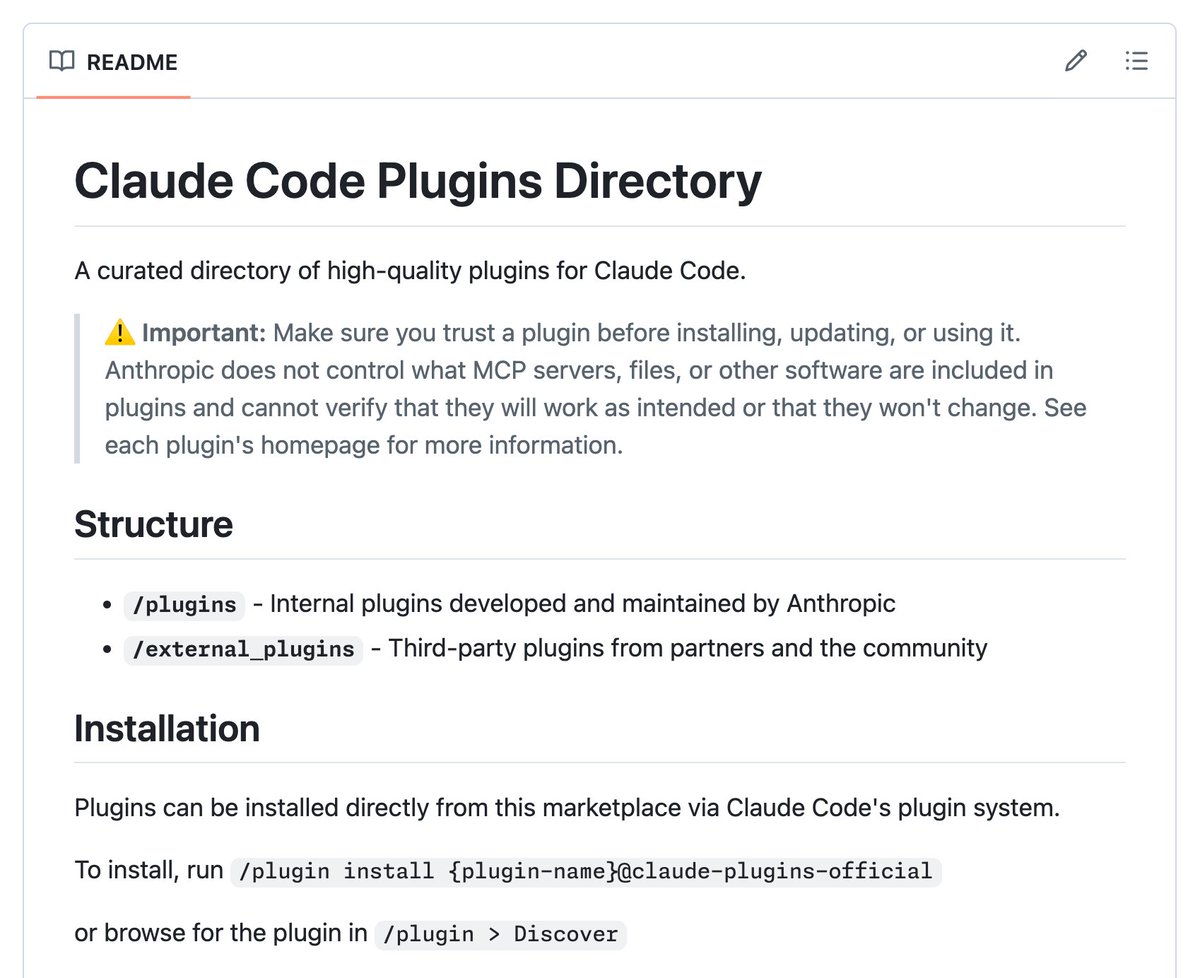
Task: Click 'Plugins can be installed directly from this marketplace' line
Action: point(567,807)
